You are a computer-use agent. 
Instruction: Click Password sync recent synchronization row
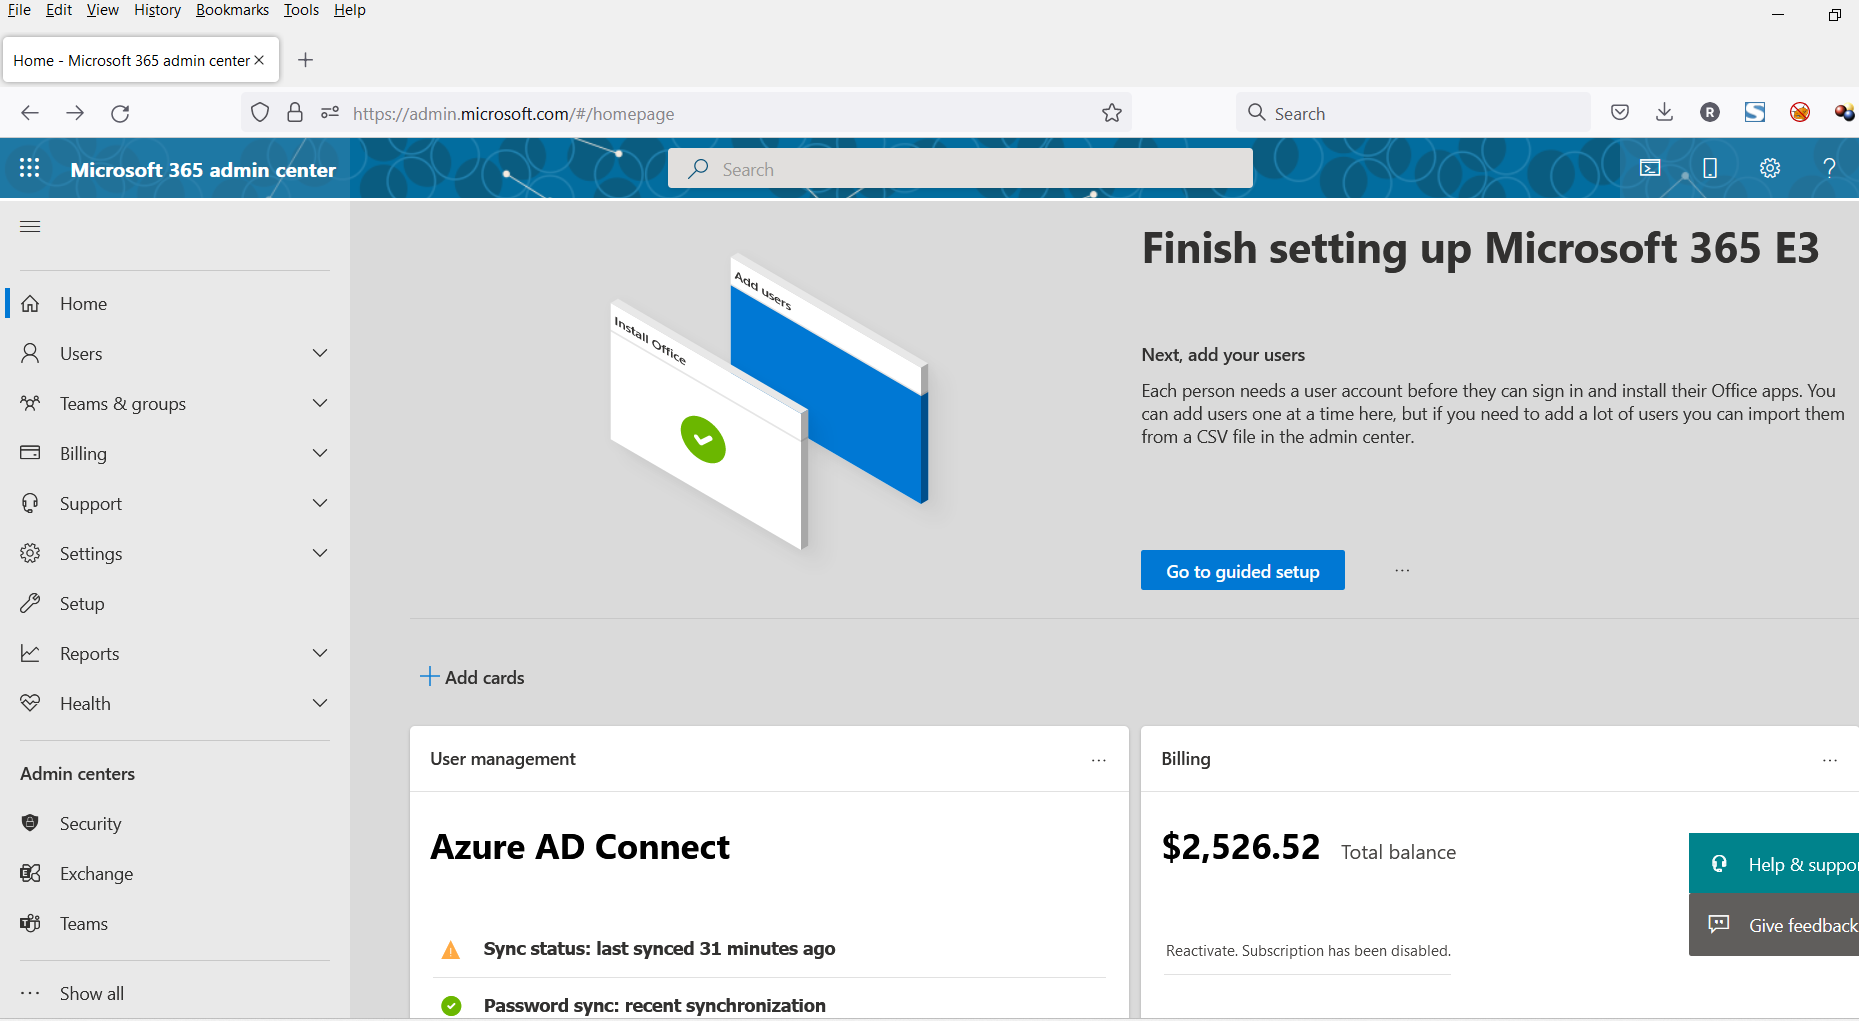pyautogui.click(x=654, y=1005)
